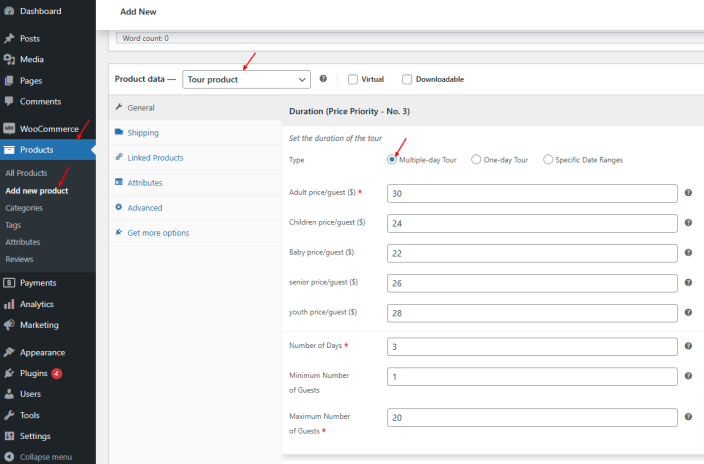Click the Maximum Number of Guests field
Screen dimensions: 704x464
(531, 416)
